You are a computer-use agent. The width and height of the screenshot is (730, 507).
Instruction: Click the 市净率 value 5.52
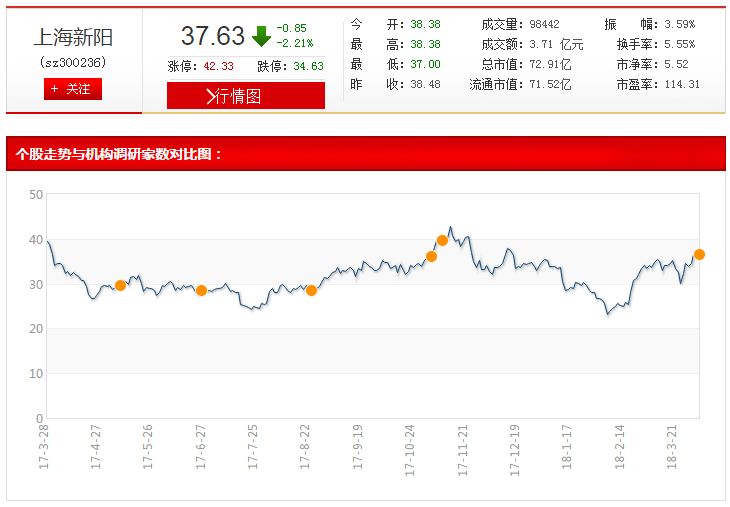click(676, 64)
